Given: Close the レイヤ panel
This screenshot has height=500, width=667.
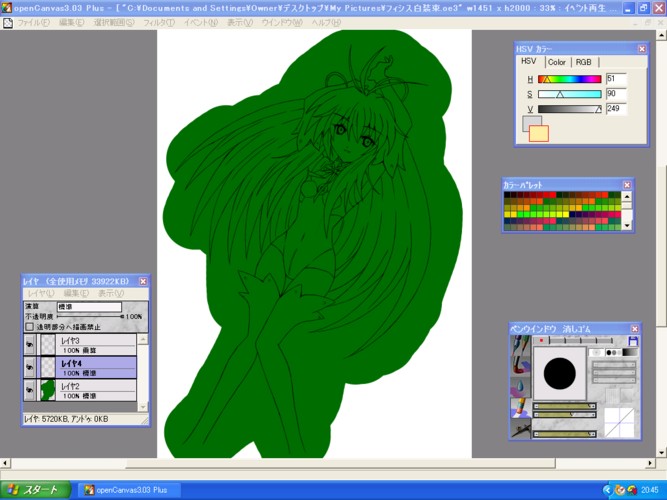Looking at the screenshot, I should [143, 281].
